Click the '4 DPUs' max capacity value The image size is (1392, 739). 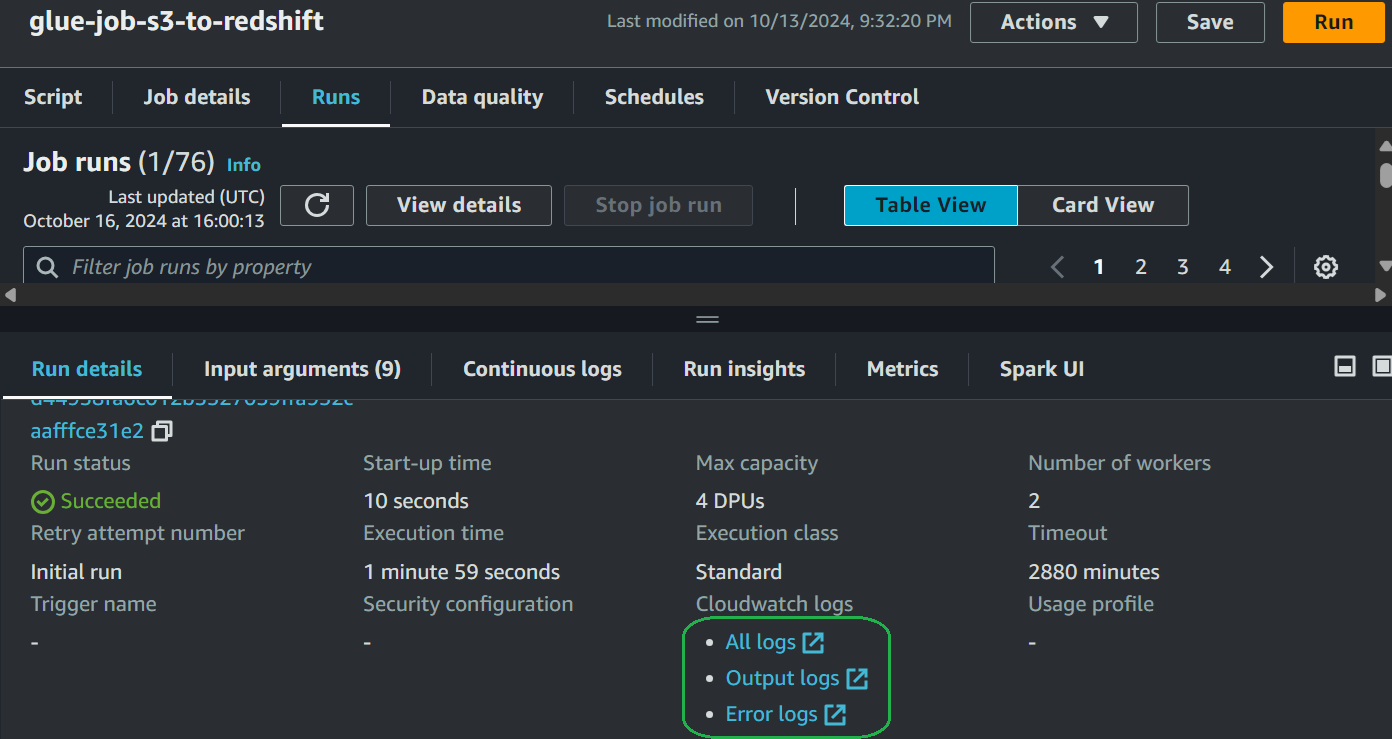(x=730, y=501)
